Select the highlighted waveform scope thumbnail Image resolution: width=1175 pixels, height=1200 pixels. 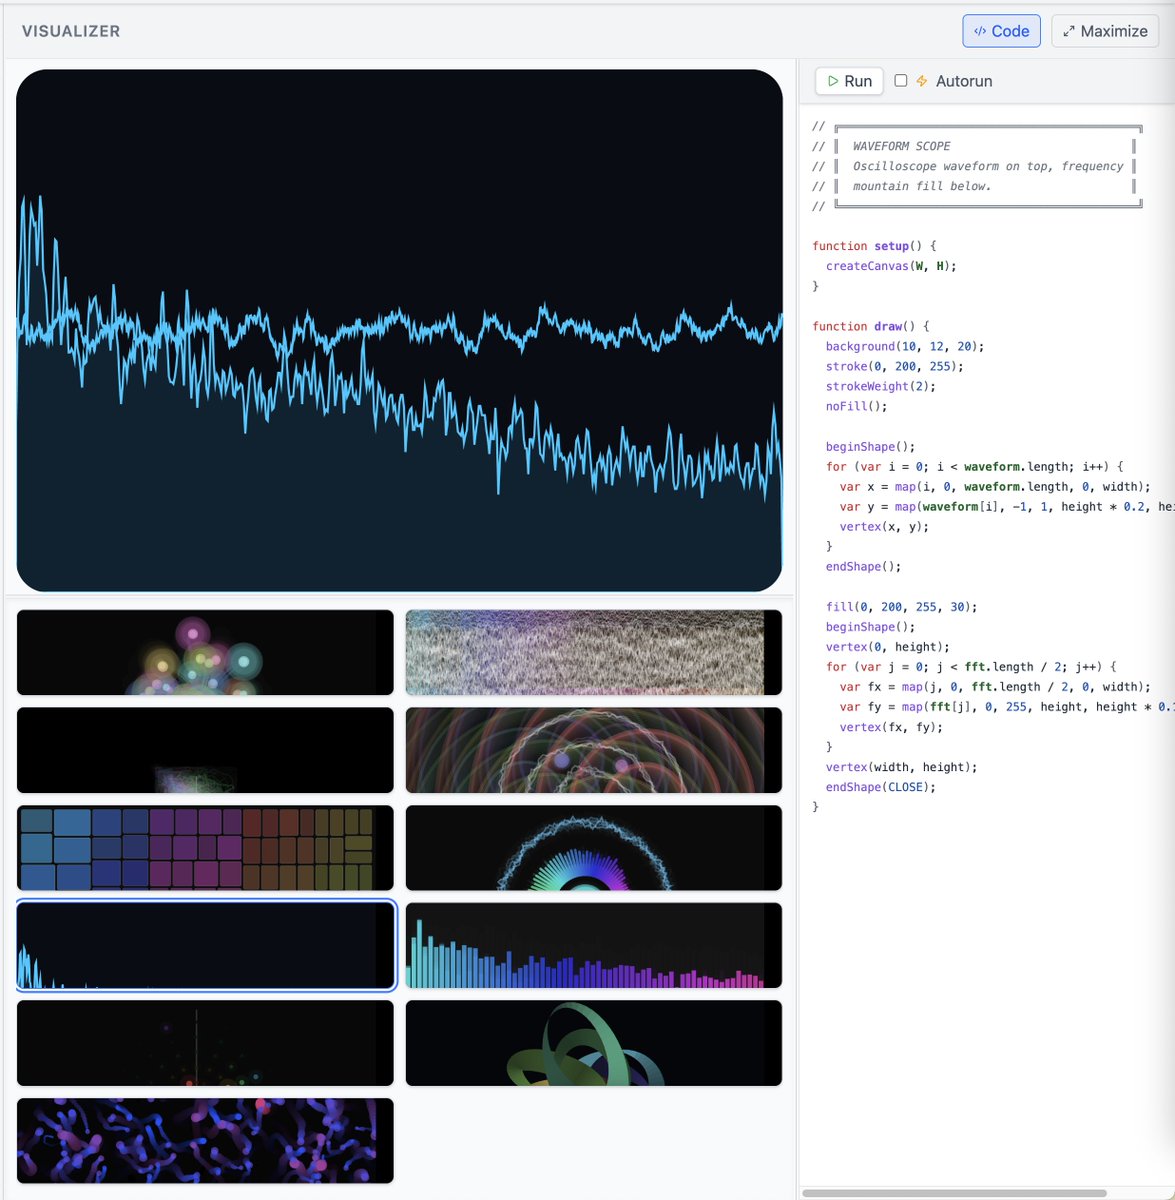point(205,945)
